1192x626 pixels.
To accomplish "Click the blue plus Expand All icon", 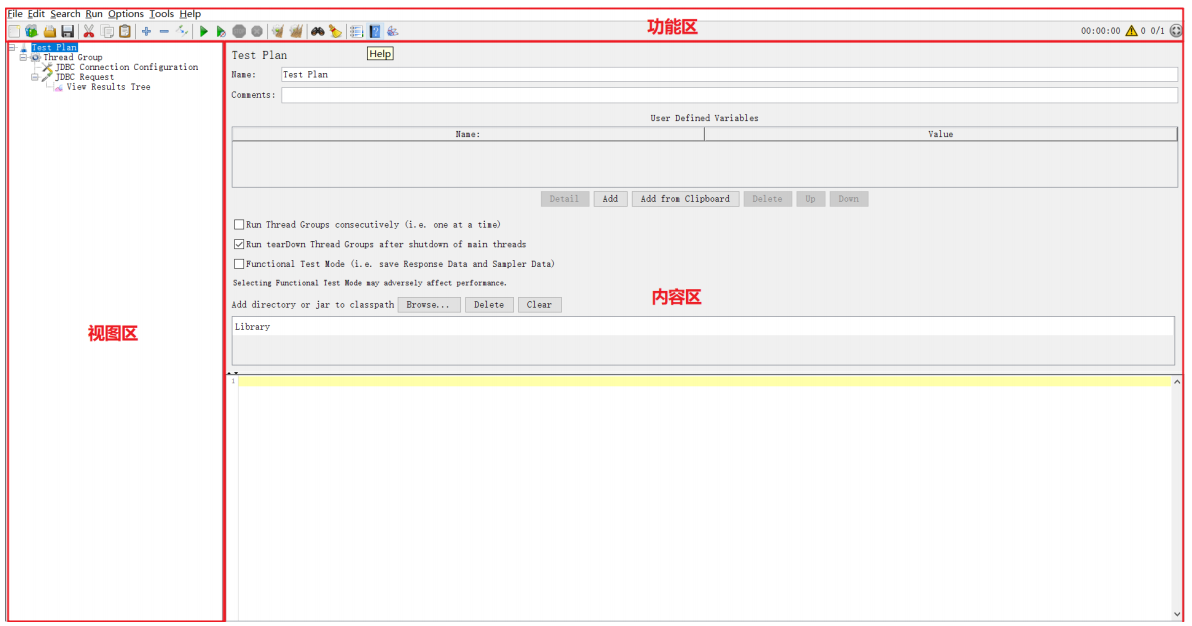I will (146, 31).
